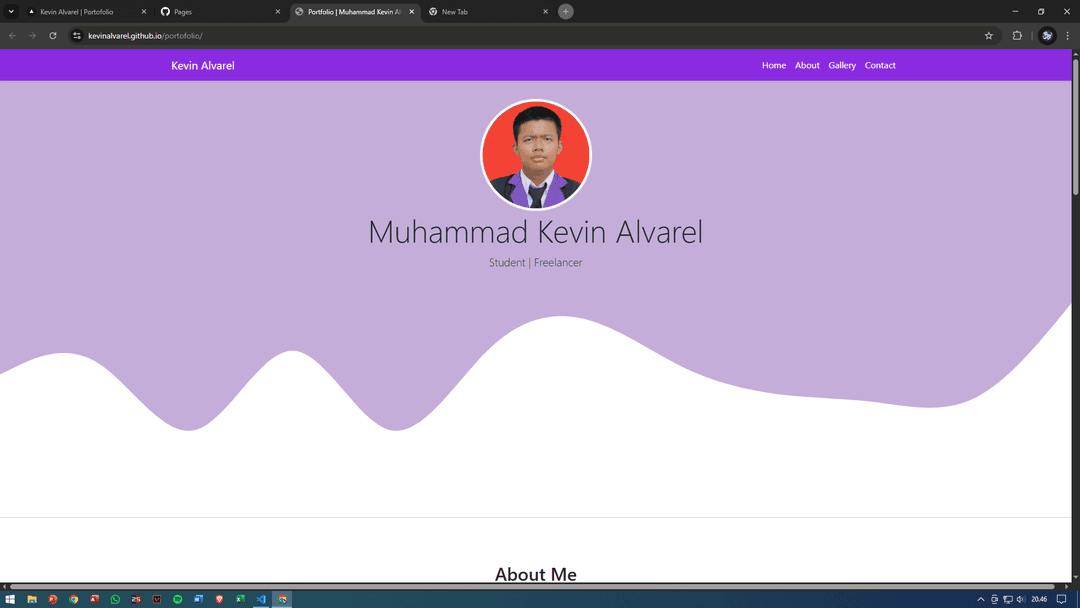
Task: Open the Gallery navigation link
Action: (842, 66)
